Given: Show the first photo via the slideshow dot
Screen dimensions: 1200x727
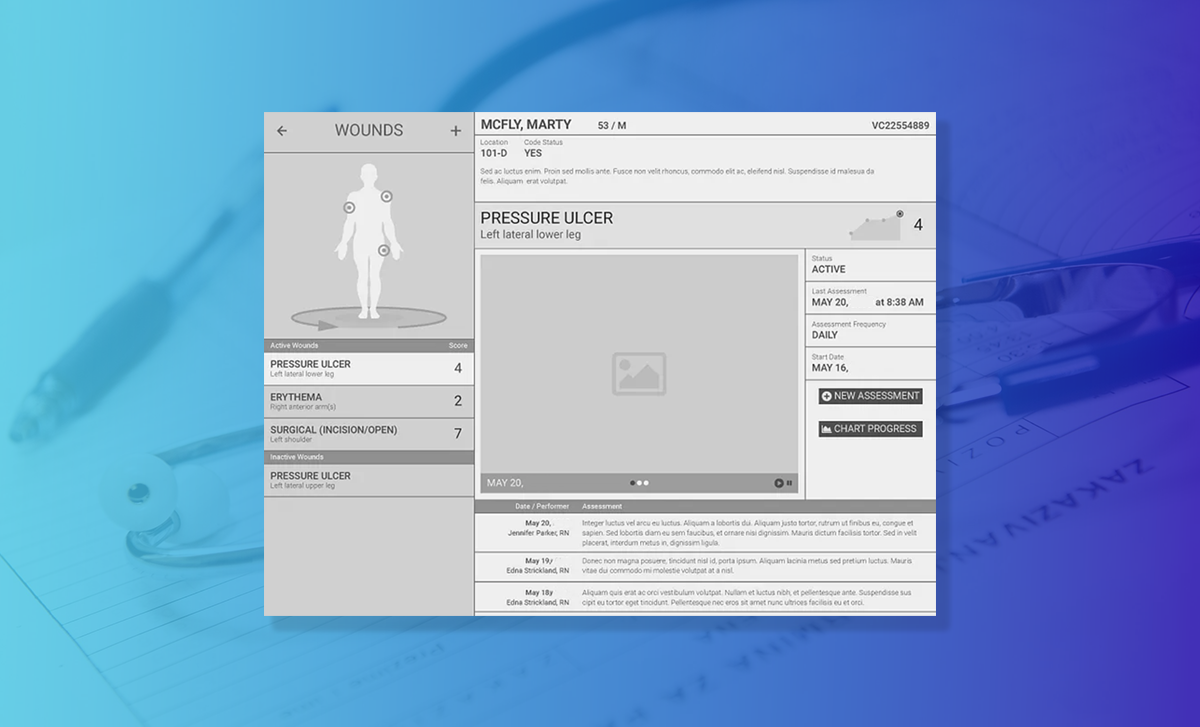Looking at the screenshot, I should pos(632,483).
